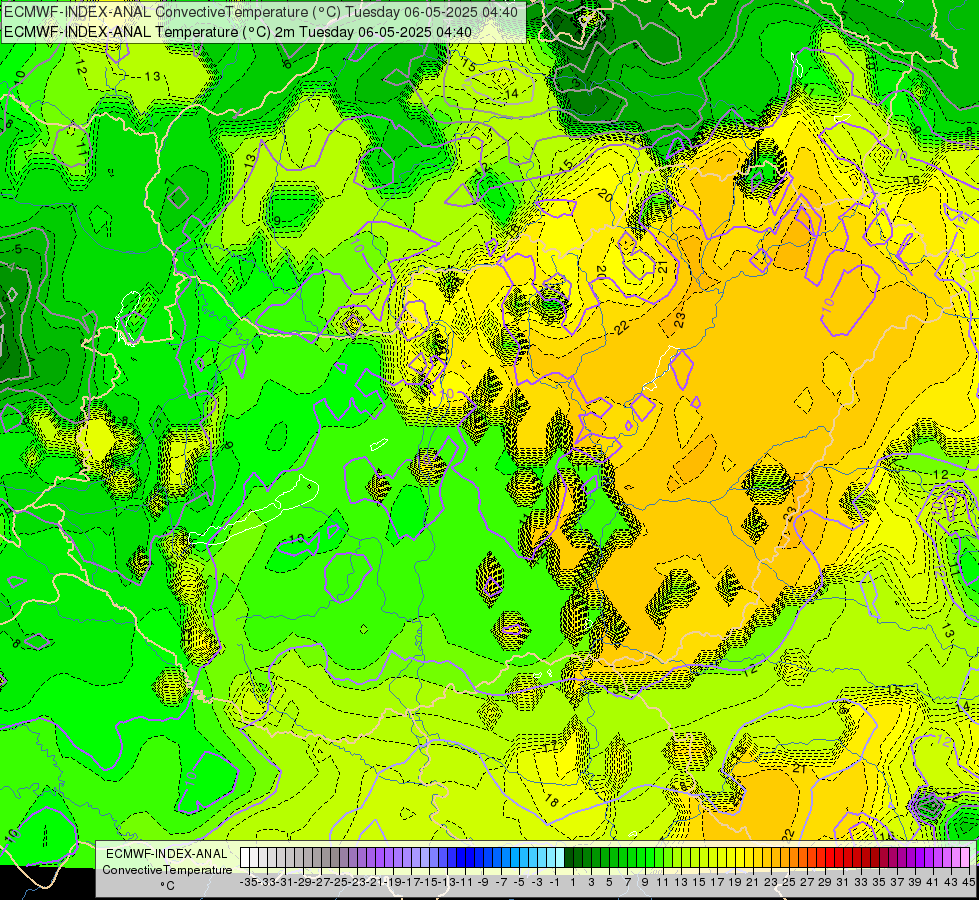Click the legend value -21

click(375, 883)
